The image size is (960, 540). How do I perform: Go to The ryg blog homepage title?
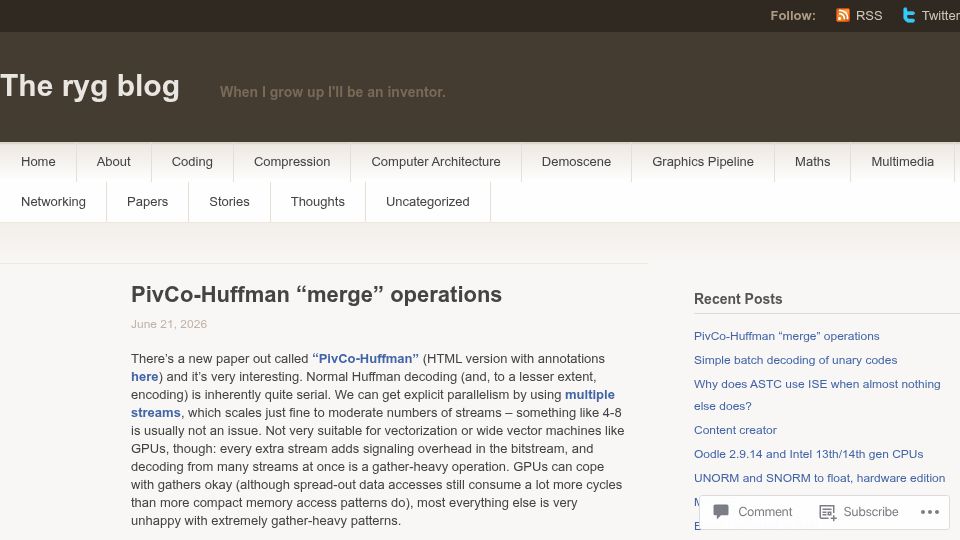pyautogui.click(x=90, y=86)
